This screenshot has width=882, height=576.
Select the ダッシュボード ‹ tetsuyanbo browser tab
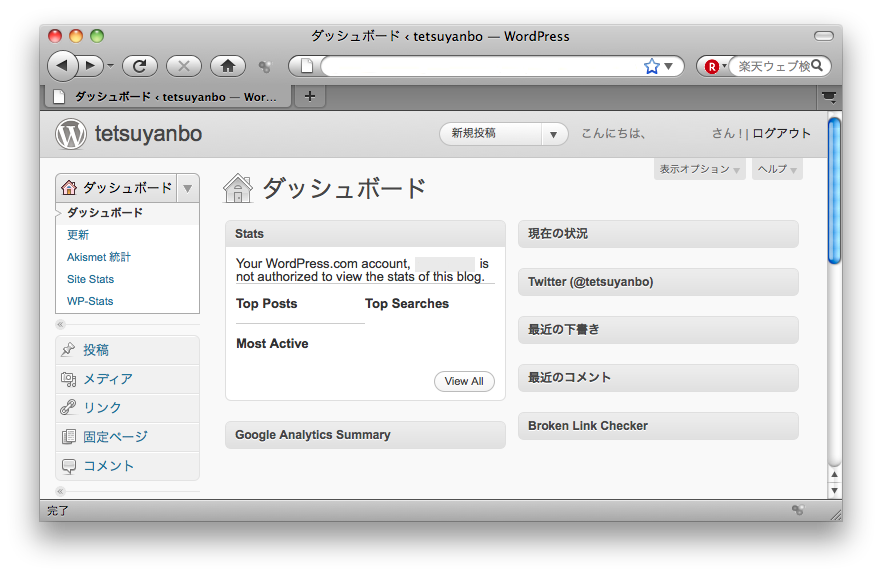pos(169,97)
